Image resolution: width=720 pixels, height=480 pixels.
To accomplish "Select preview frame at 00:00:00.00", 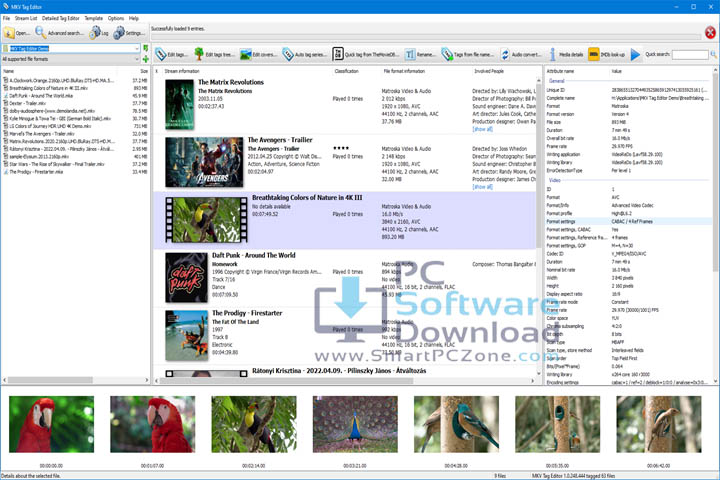I will (x=51, y=424).
